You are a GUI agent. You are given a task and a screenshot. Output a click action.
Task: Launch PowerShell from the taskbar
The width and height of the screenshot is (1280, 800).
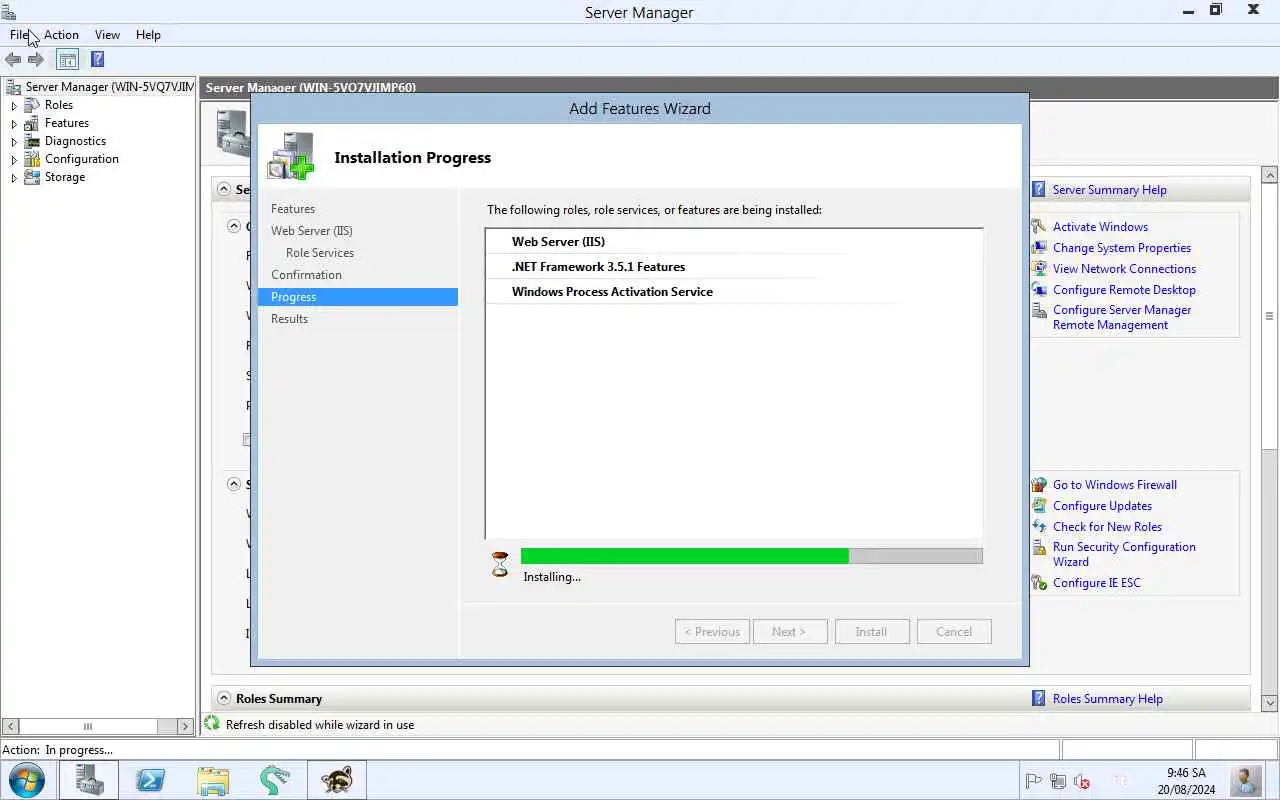coord(151,780)
